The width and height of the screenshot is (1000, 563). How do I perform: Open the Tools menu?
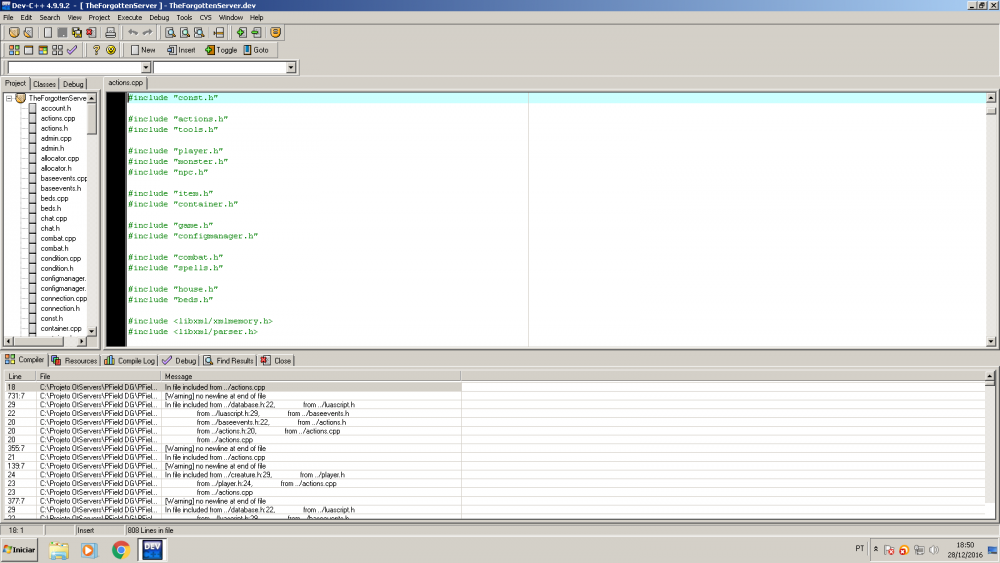tap(184, 17)
